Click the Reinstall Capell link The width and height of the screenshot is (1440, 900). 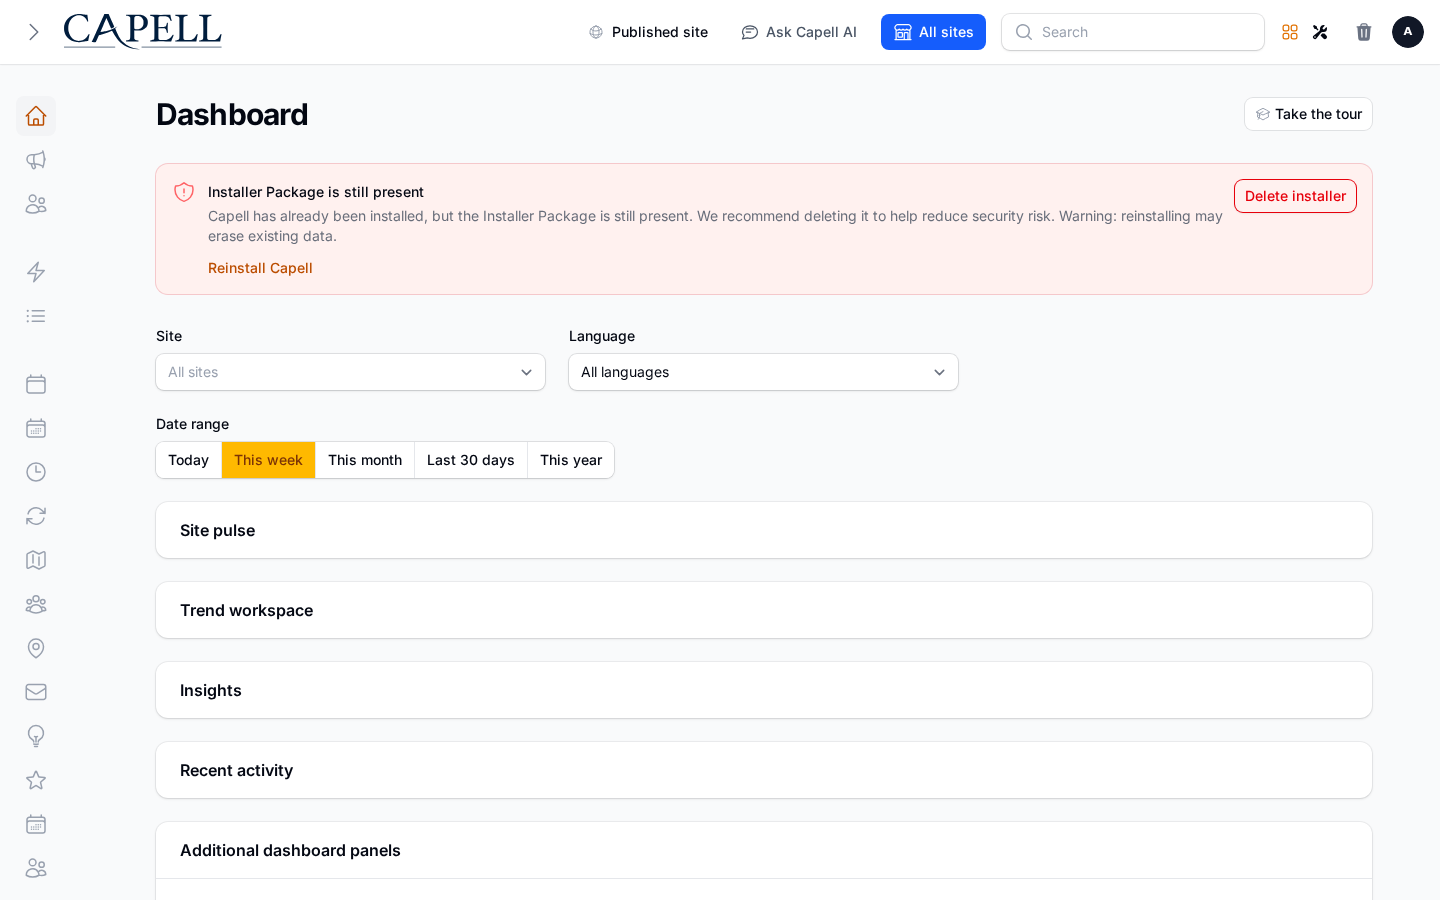pos(260,268)
